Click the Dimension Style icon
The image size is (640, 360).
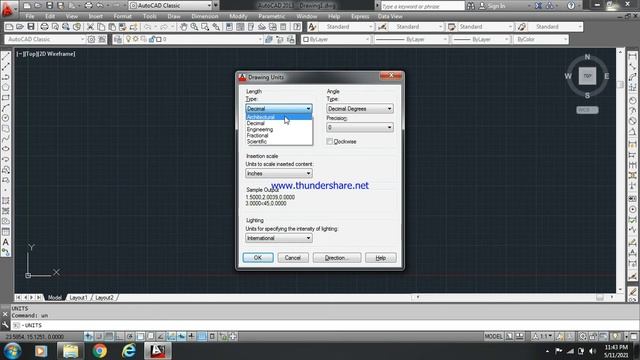[382, 27]
